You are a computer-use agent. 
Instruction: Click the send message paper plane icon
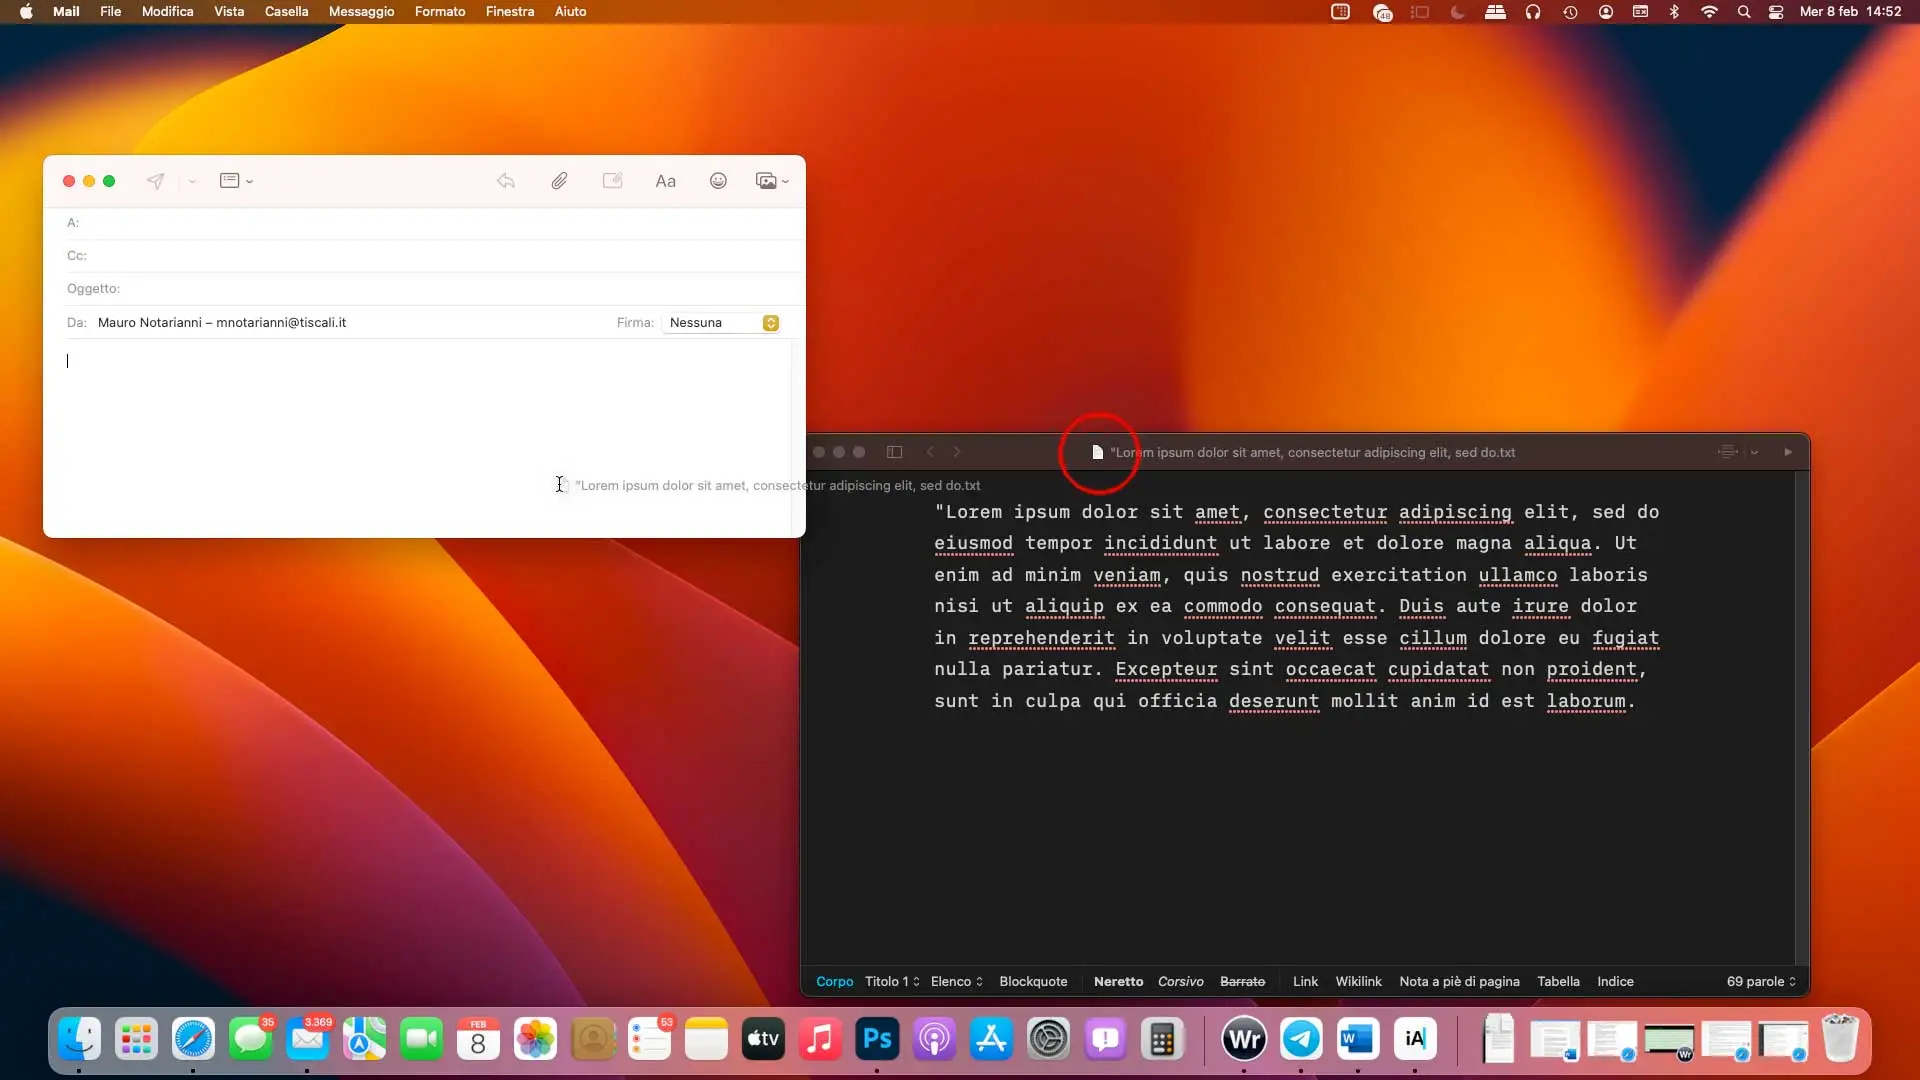155,181
